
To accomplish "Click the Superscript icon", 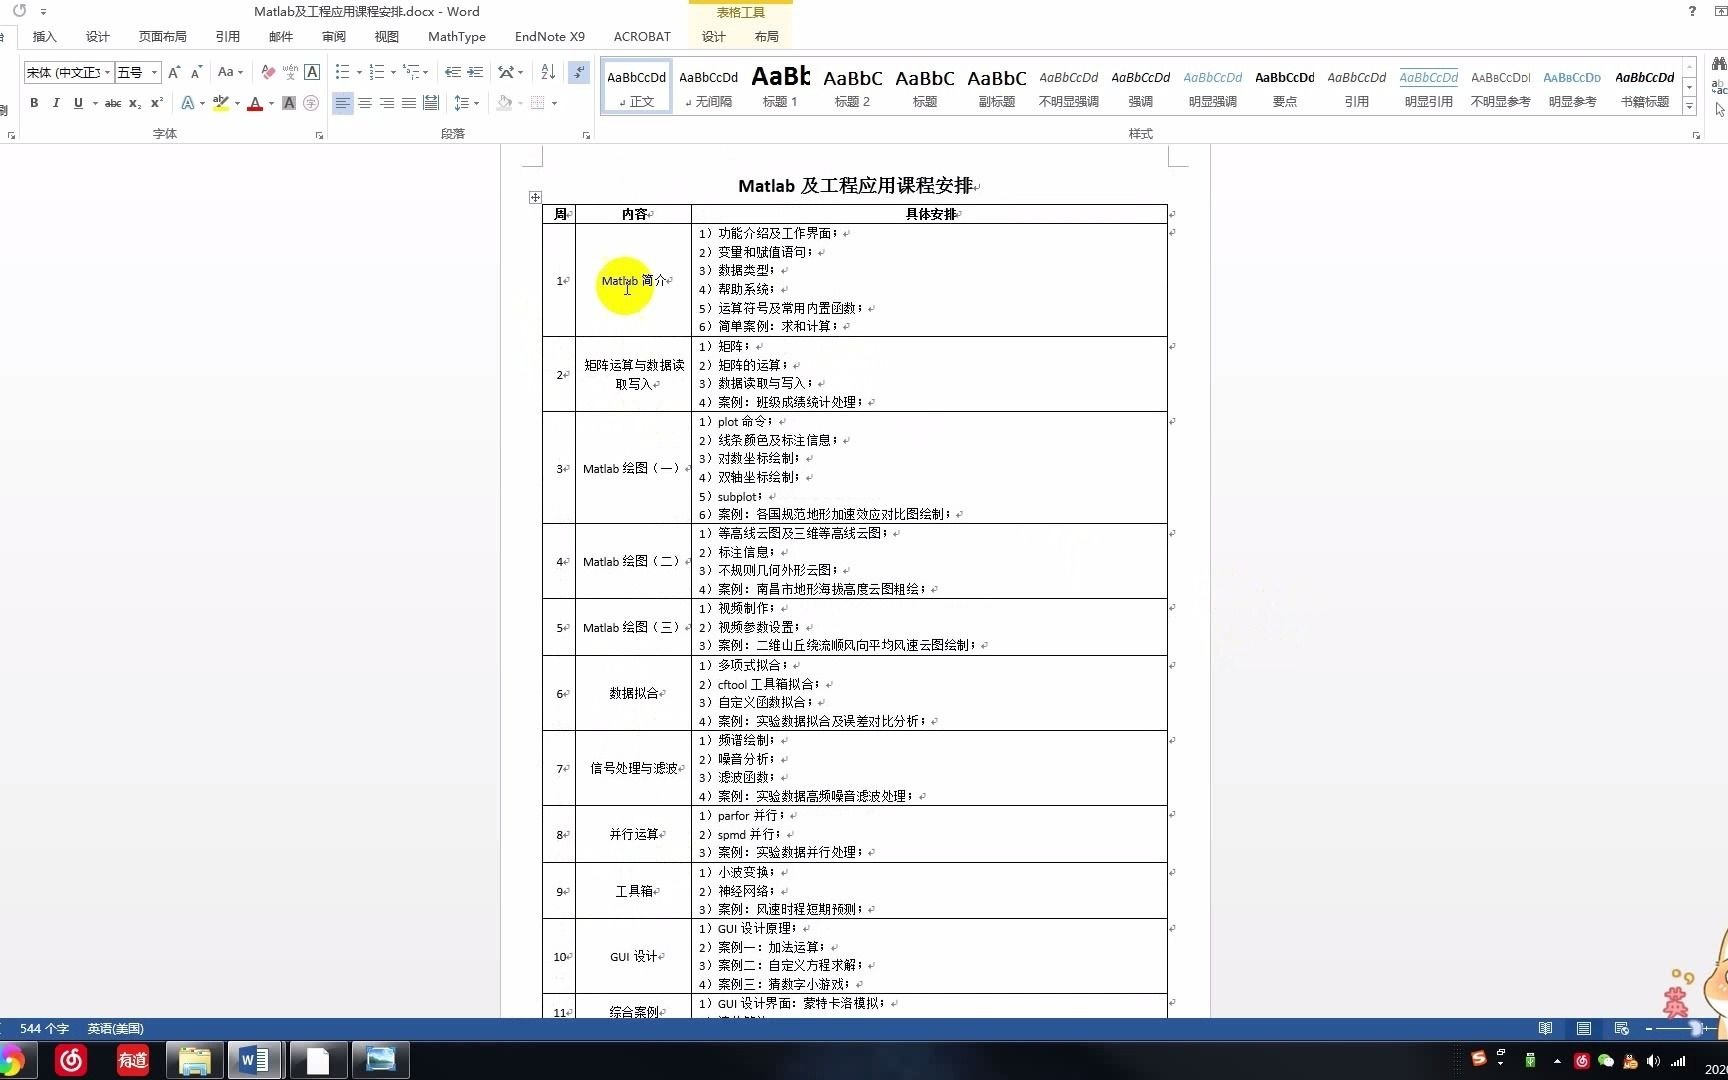I will point(157,103).
